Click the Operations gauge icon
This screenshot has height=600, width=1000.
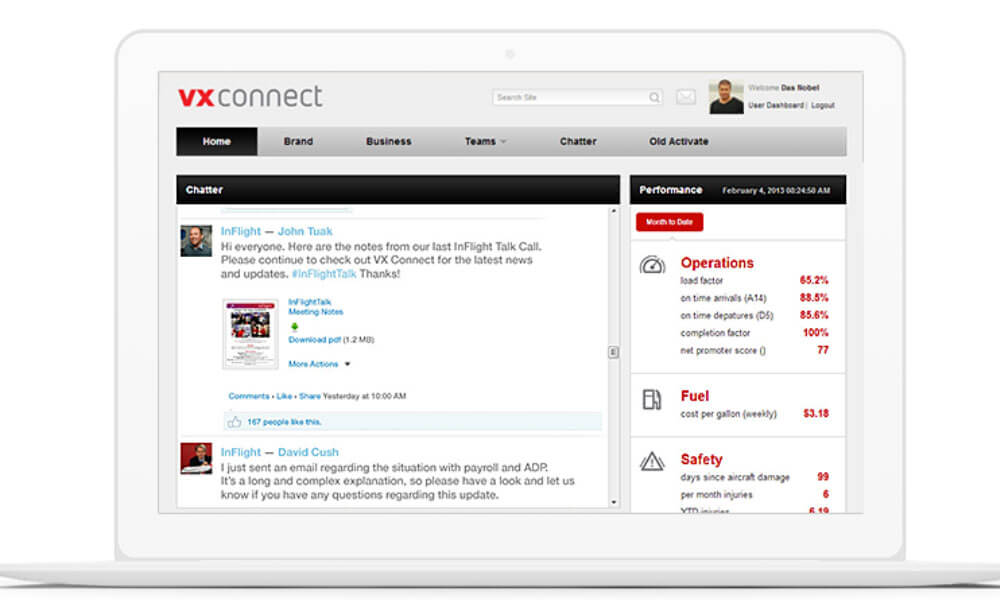tap(652, 265)
